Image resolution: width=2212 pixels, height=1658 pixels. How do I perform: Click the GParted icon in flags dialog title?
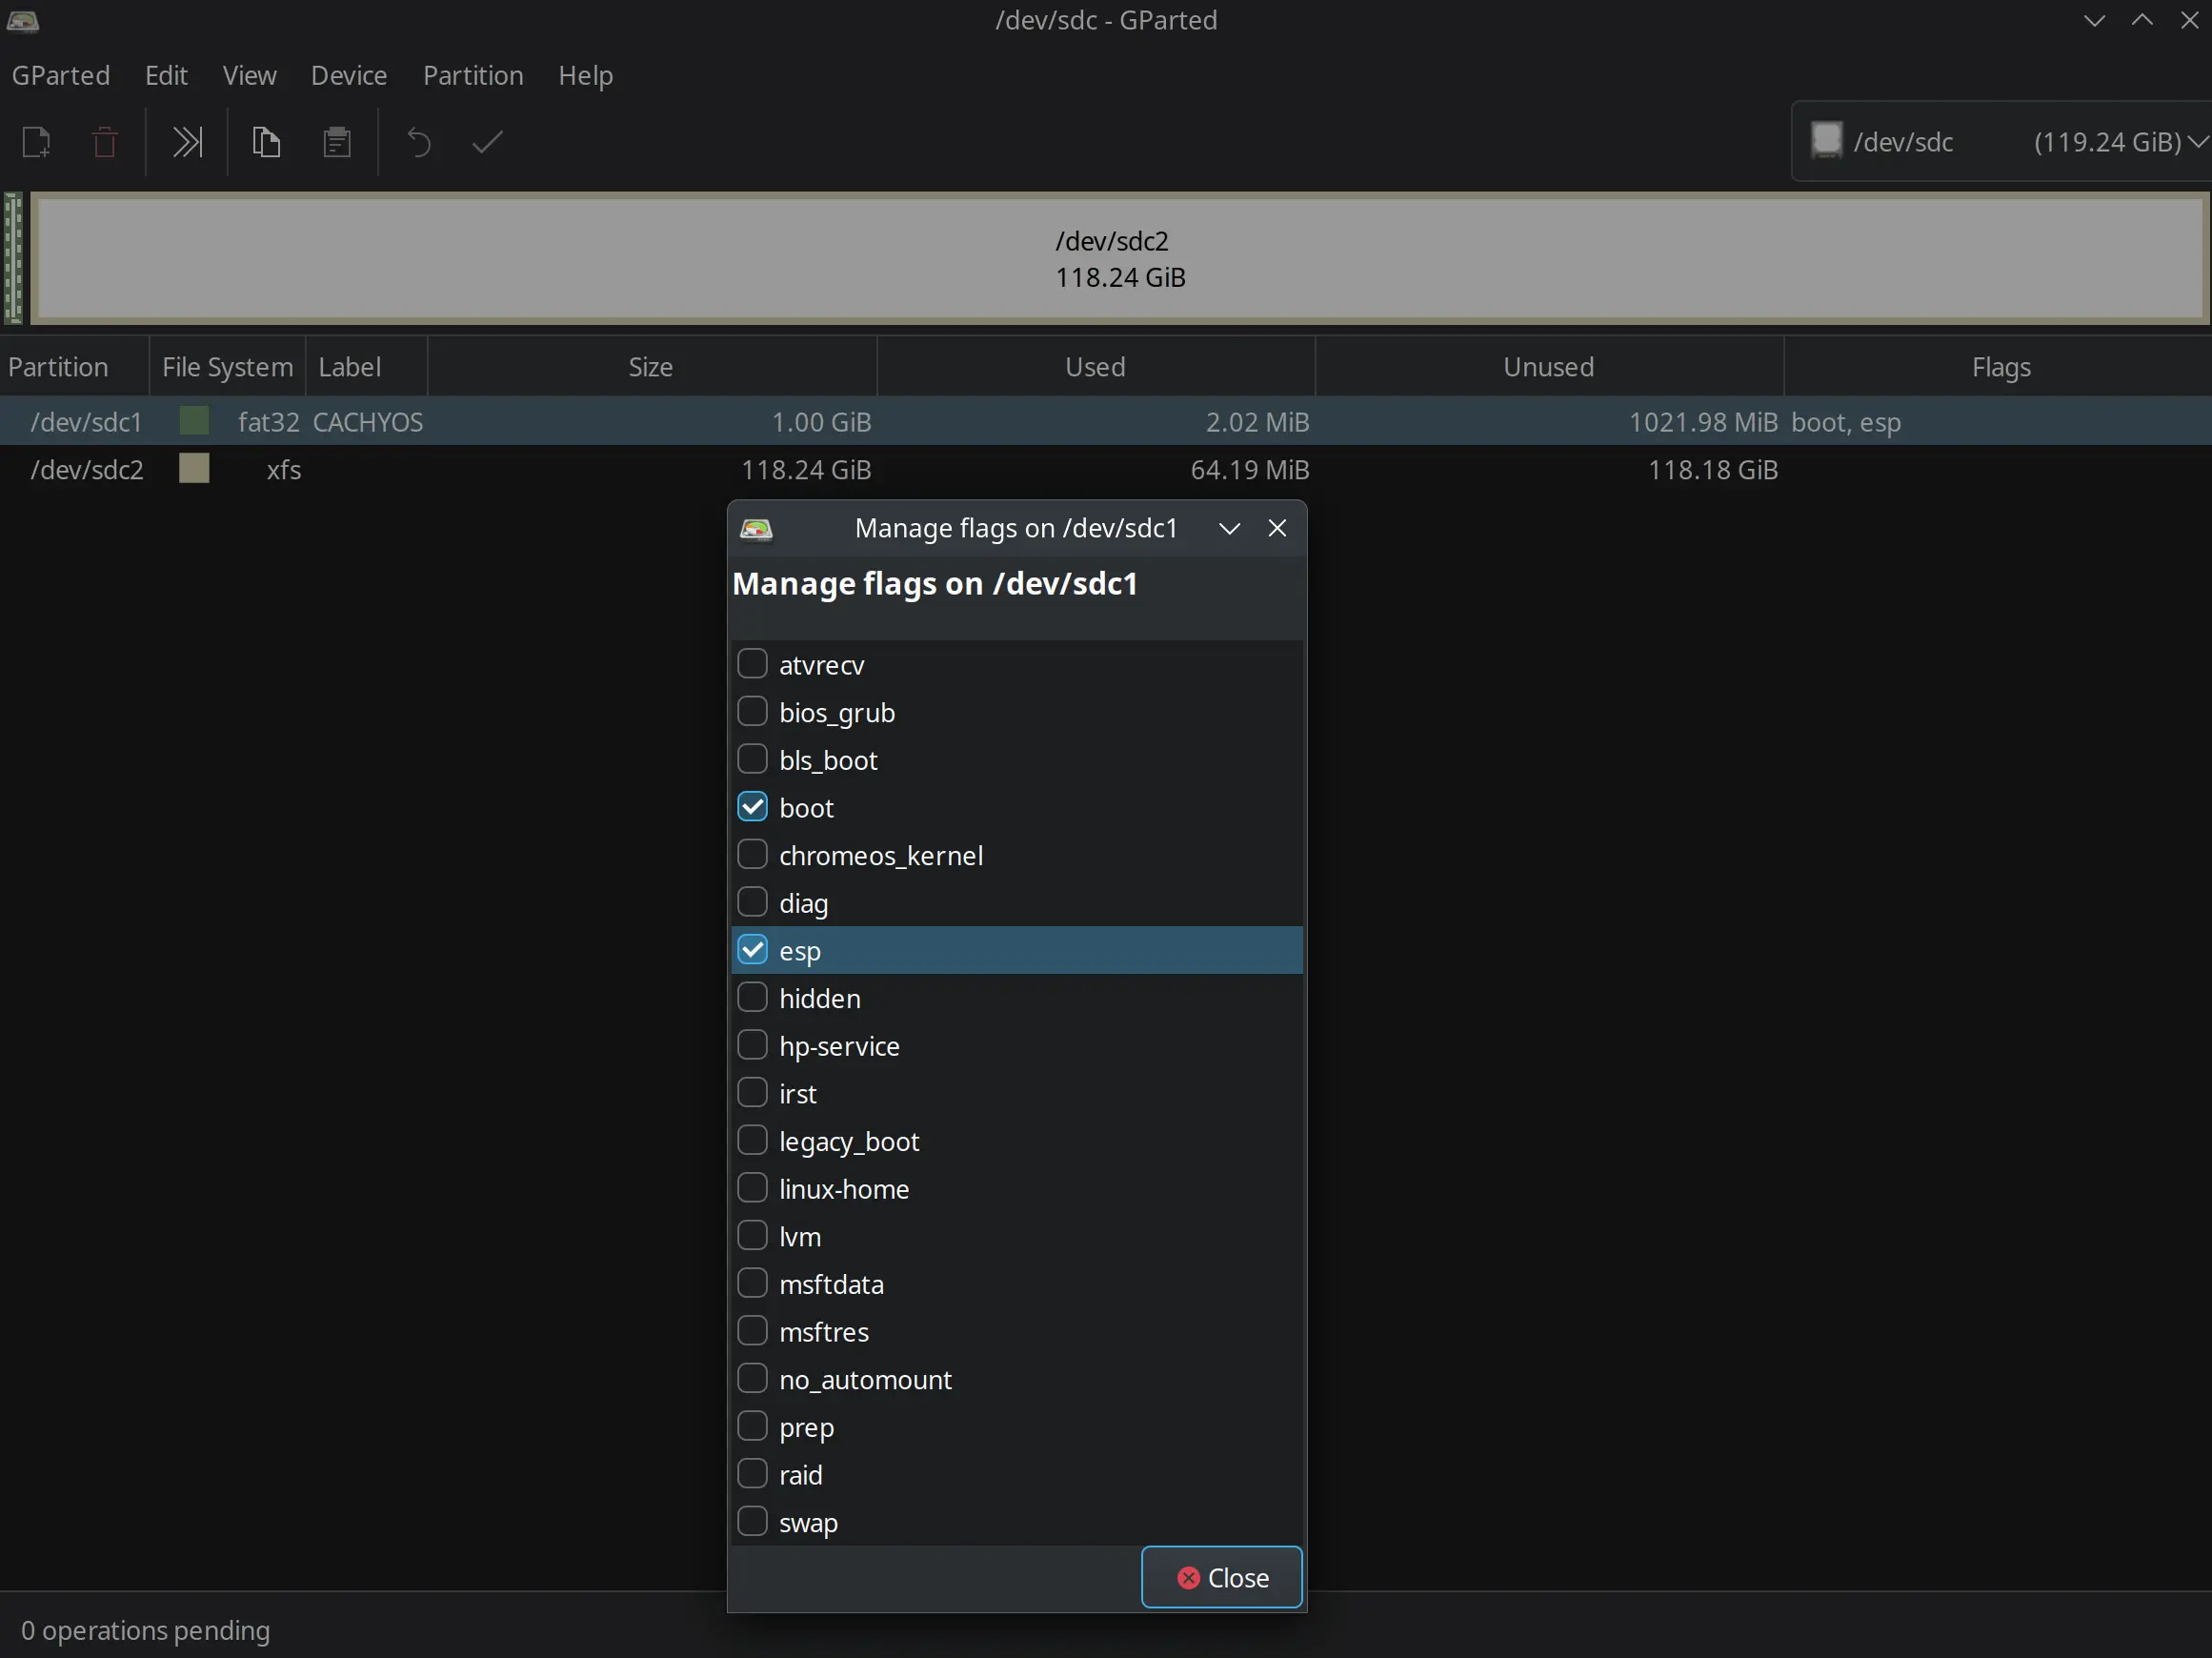click(x=756, y=528)
